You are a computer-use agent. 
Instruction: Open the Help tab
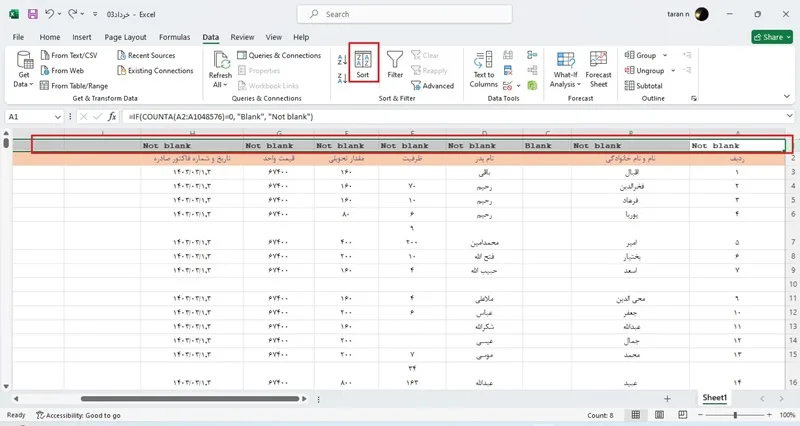pos(301,37)
